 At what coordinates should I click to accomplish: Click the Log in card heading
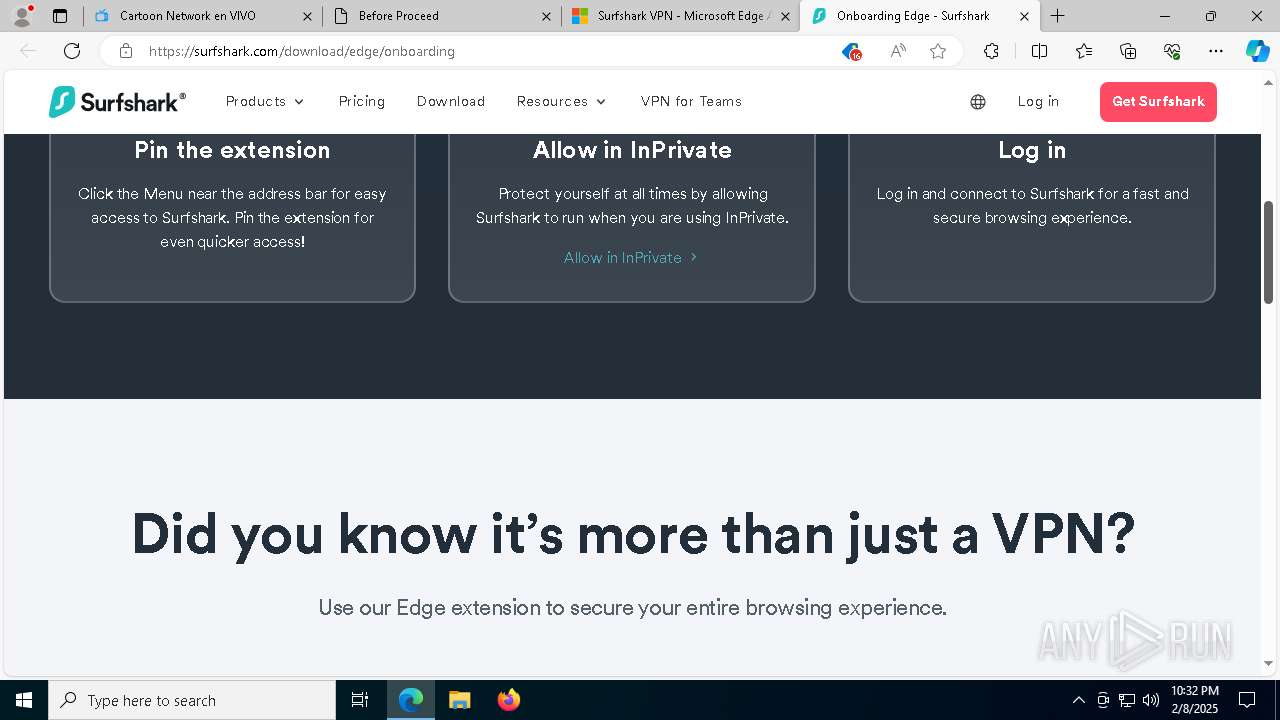coord(1032,150)
